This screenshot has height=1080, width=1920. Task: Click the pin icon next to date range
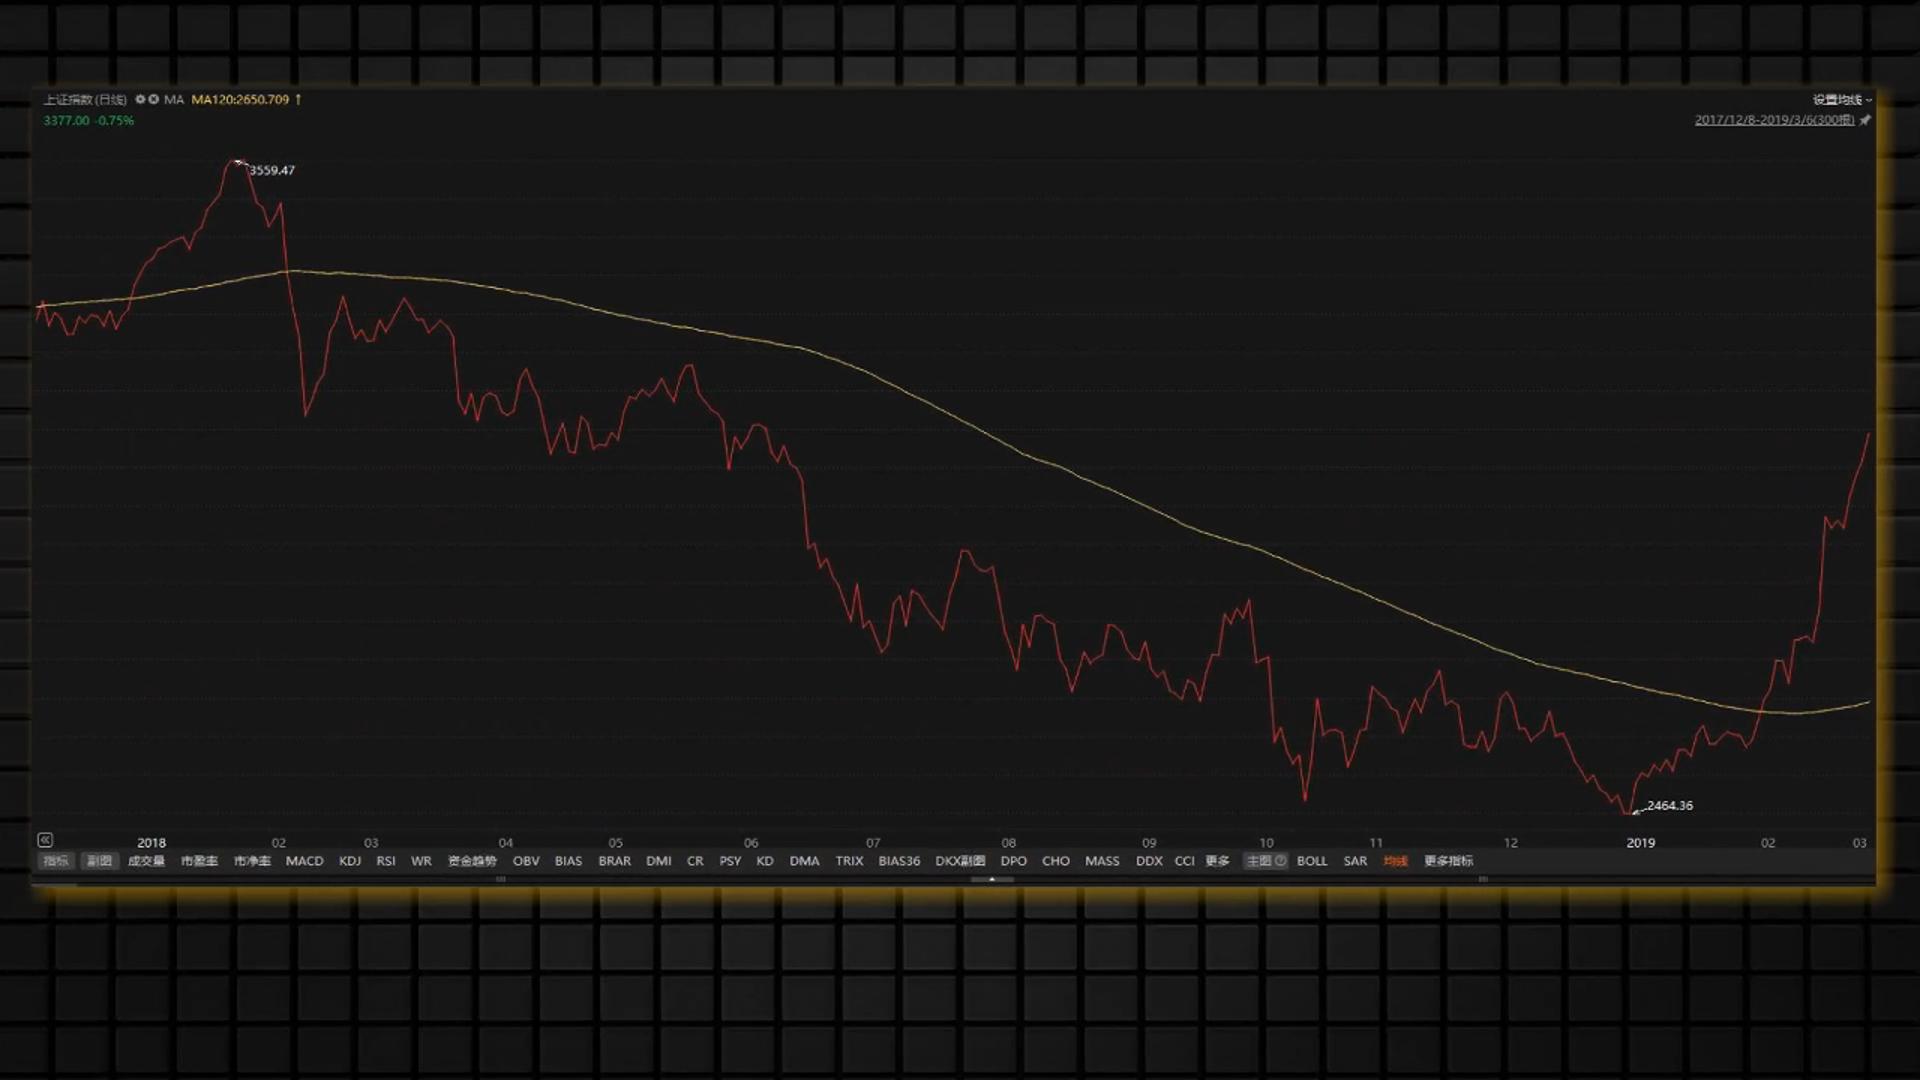coord(1865,120)
